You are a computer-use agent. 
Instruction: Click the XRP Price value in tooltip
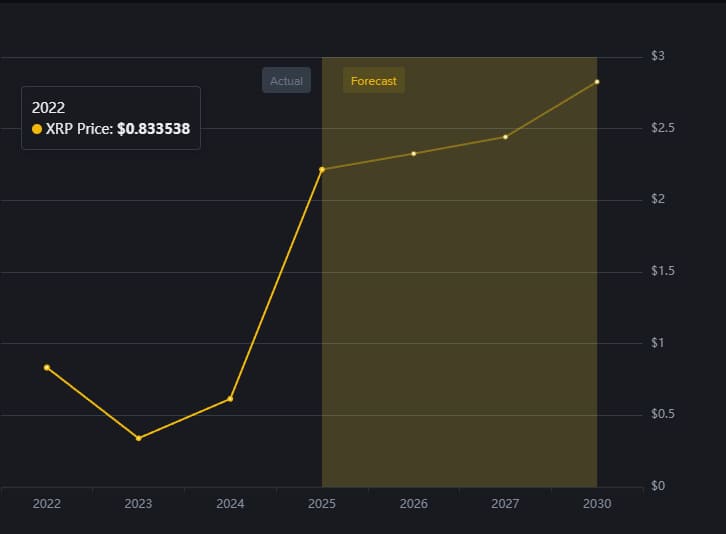(153, 129)
